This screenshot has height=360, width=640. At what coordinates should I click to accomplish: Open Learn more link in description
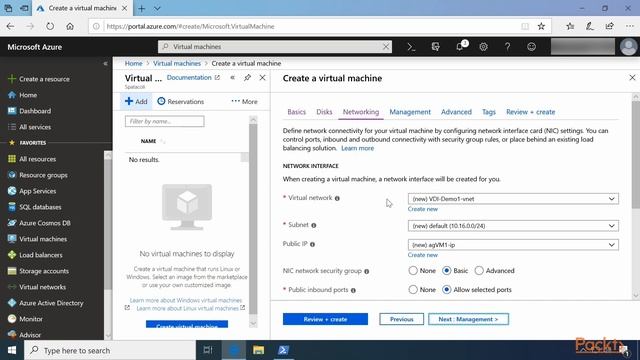[x=357, y=148]
